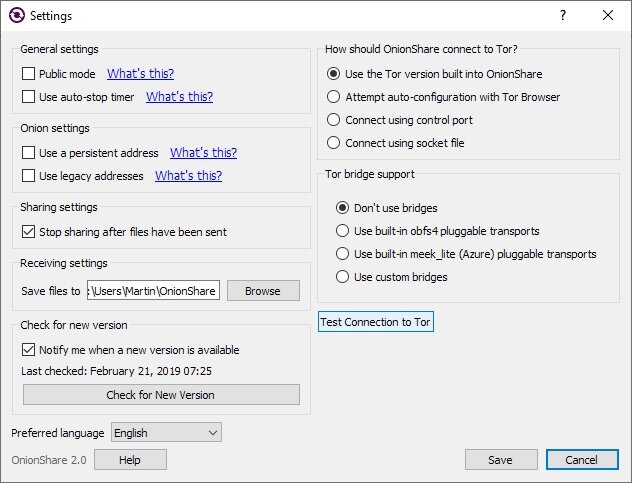The height and width of the screenshot is (483, 632).
Task: Check the Use legacy addresses option
Action: (28, 176)
